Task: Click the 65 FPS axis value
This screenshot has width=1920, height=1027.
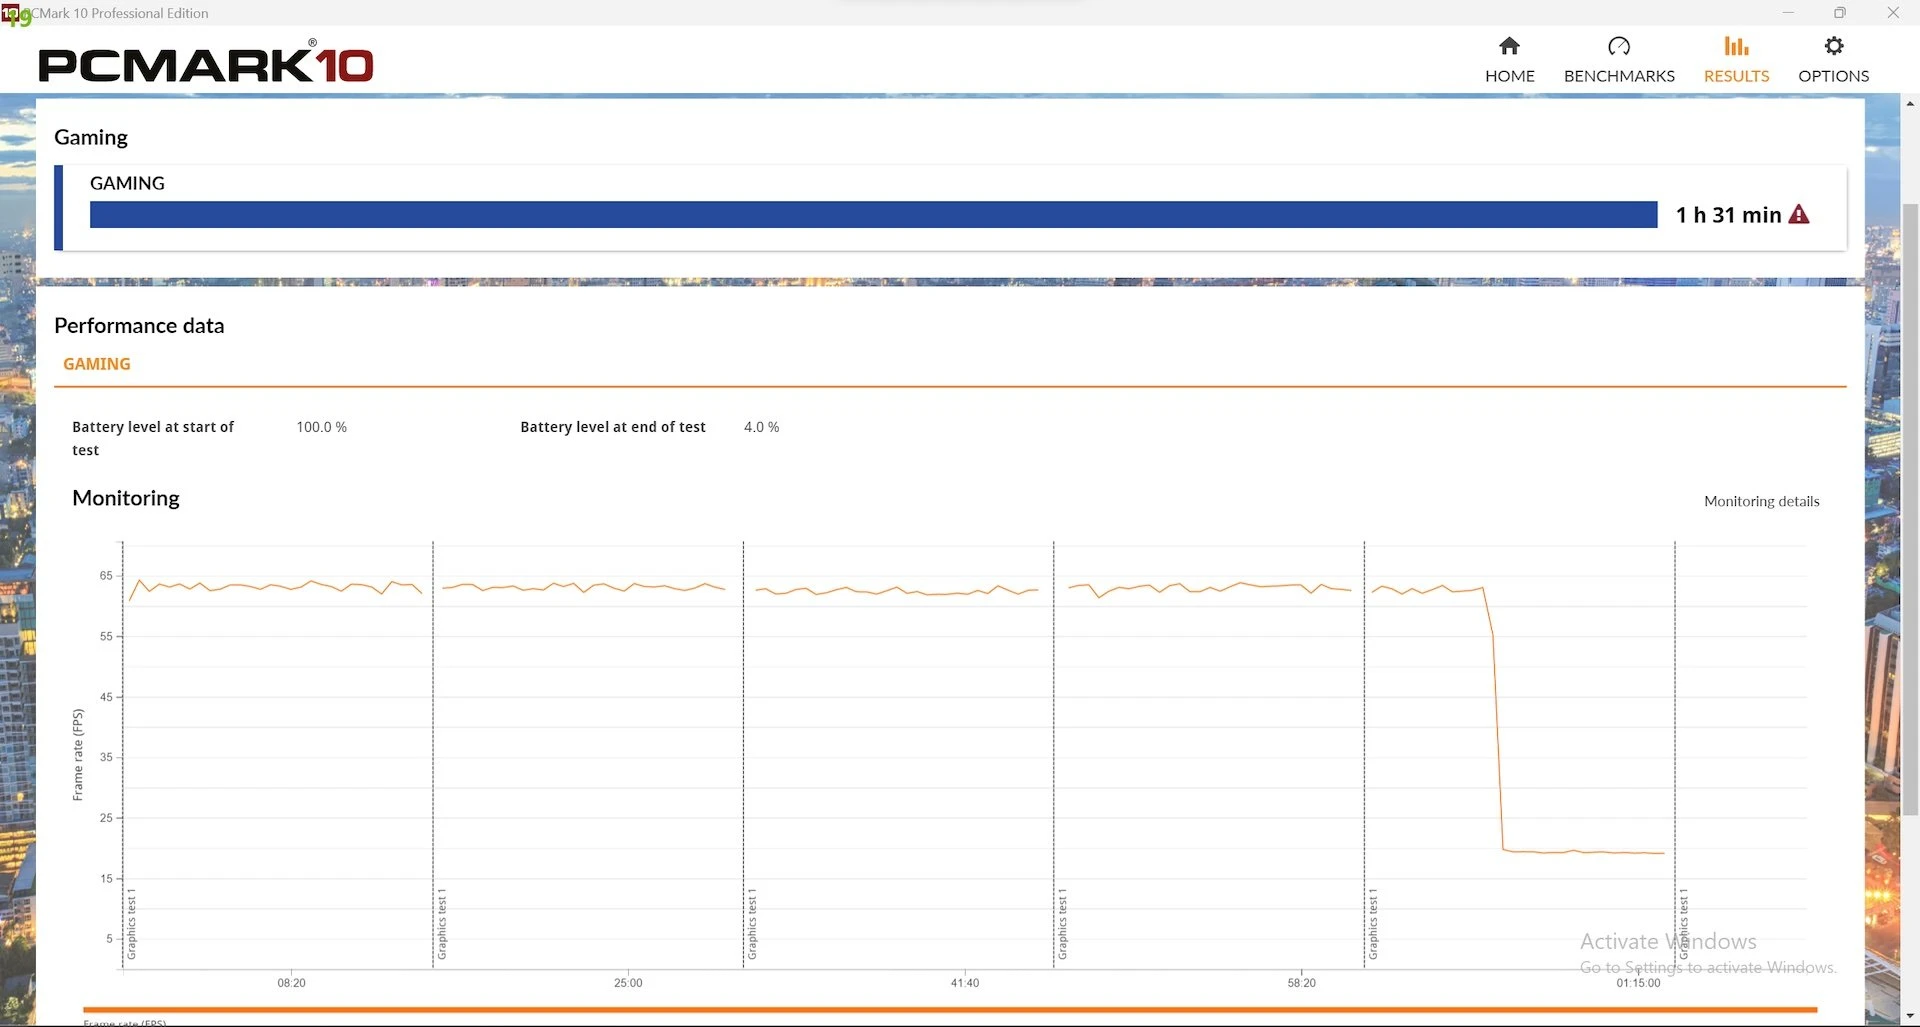Action: [106, 576]
